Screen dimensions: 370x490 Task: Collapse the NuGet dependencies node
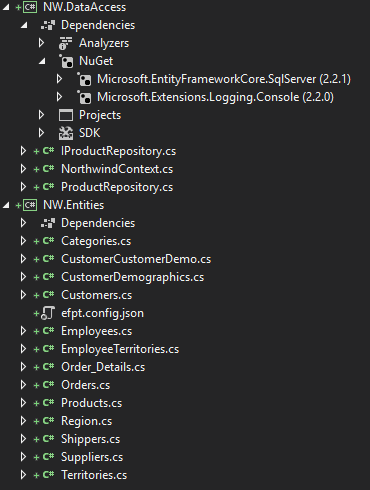[x=42, y=61]
